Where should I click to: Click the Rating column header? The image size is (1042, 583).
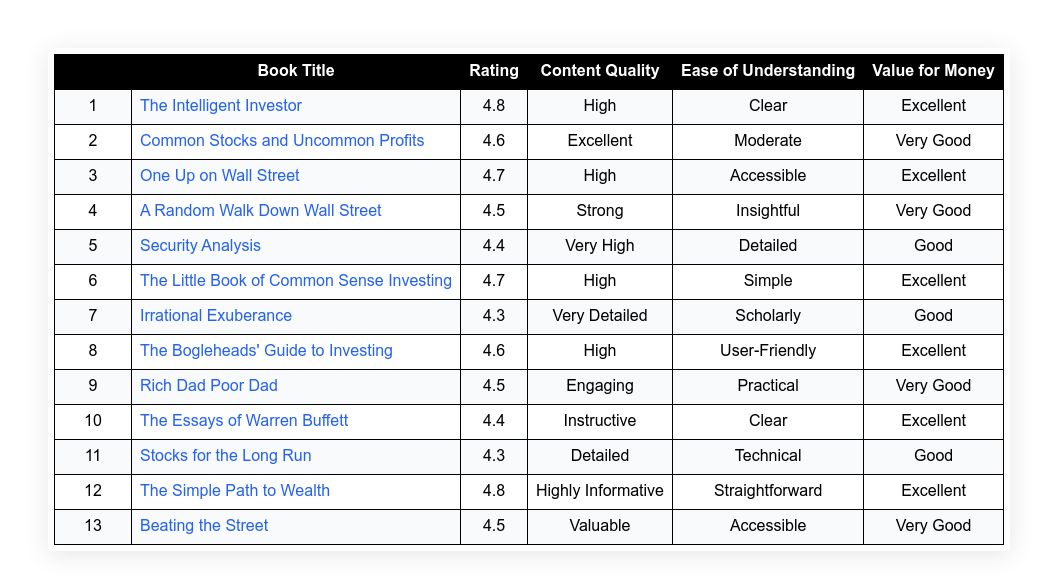tap(494, 71)
